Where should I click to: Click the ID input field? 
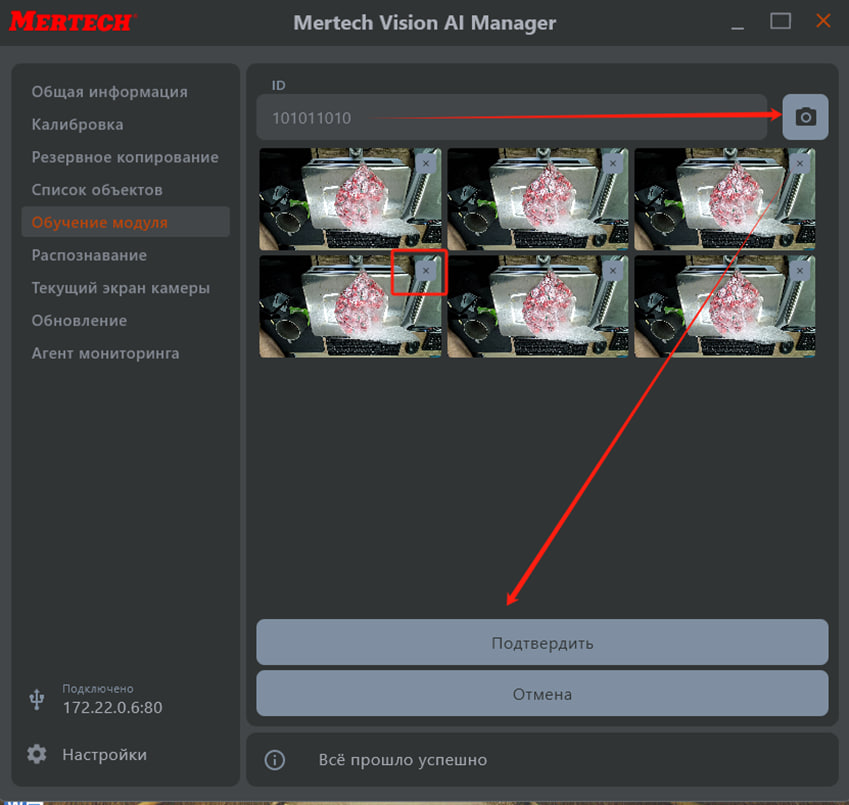(510, 118)
